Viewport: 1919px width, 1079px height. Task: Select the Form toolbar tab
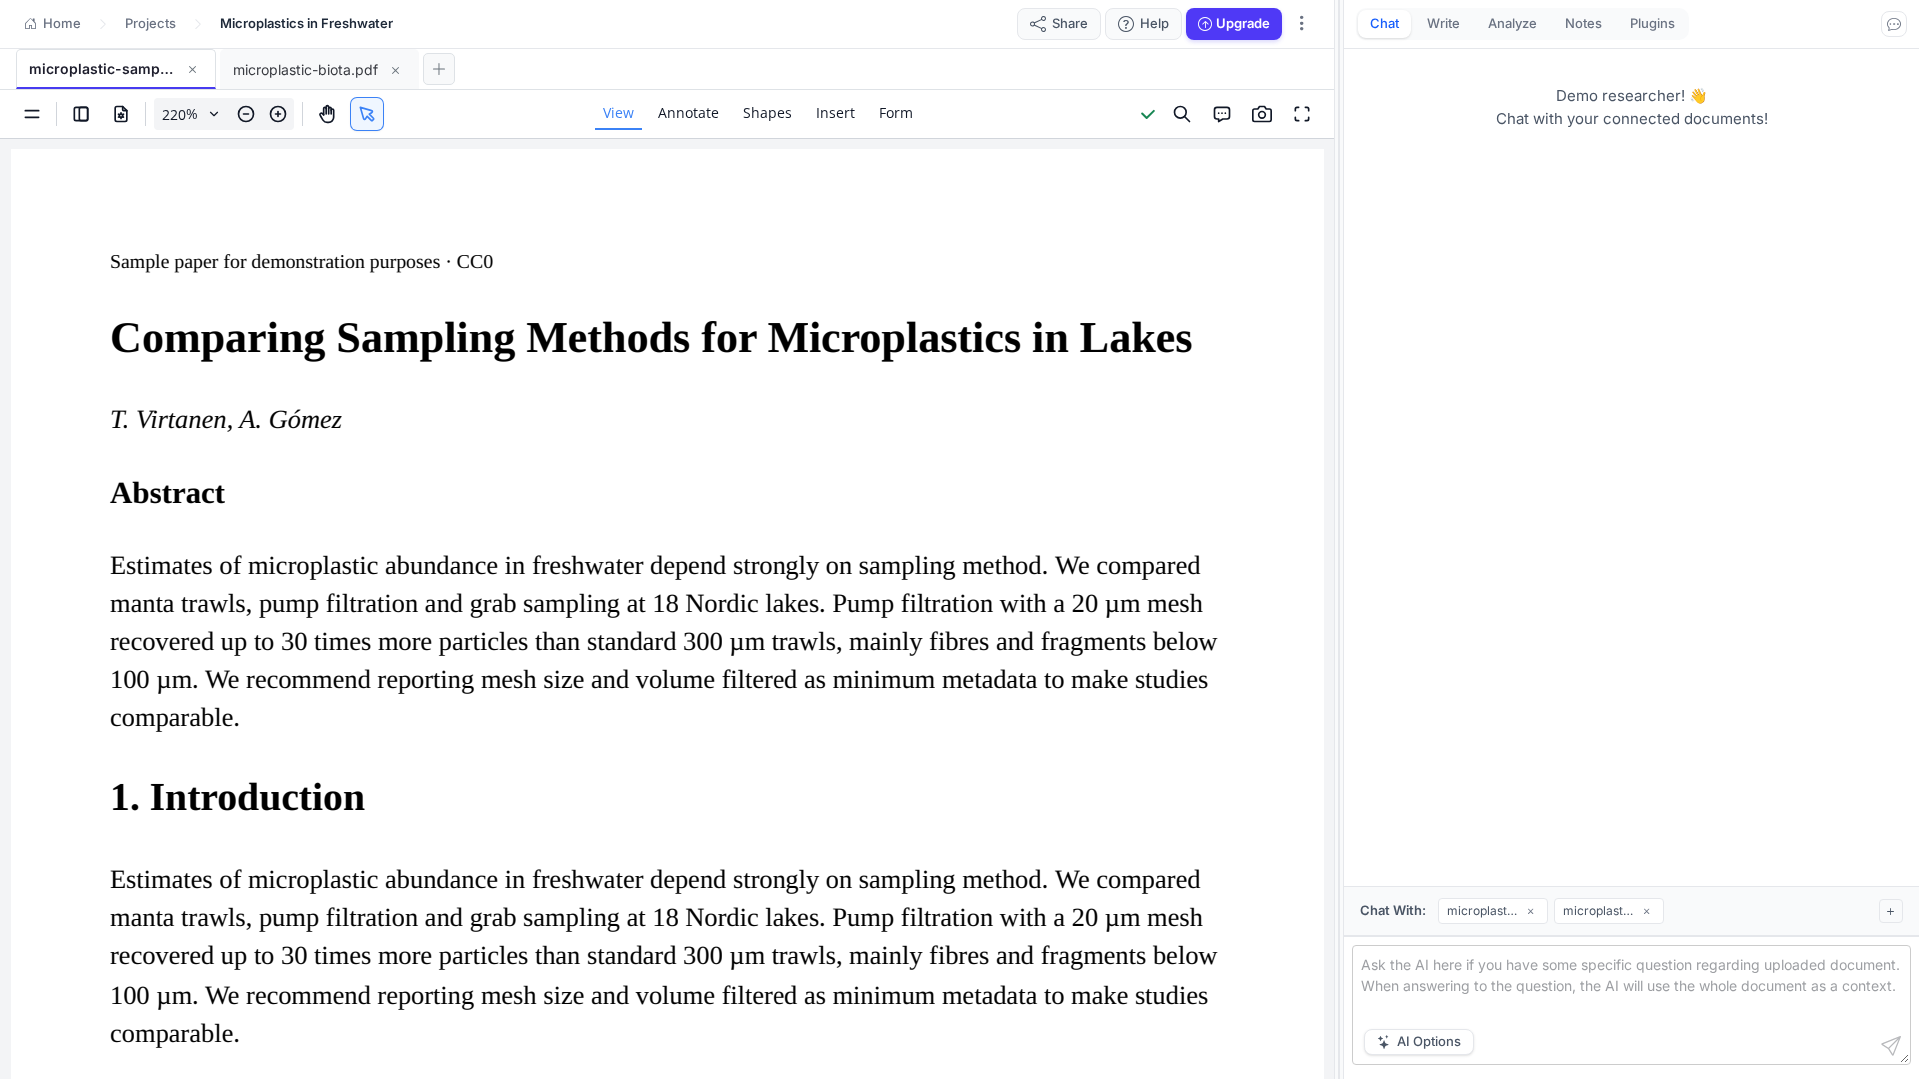(896, 113)
